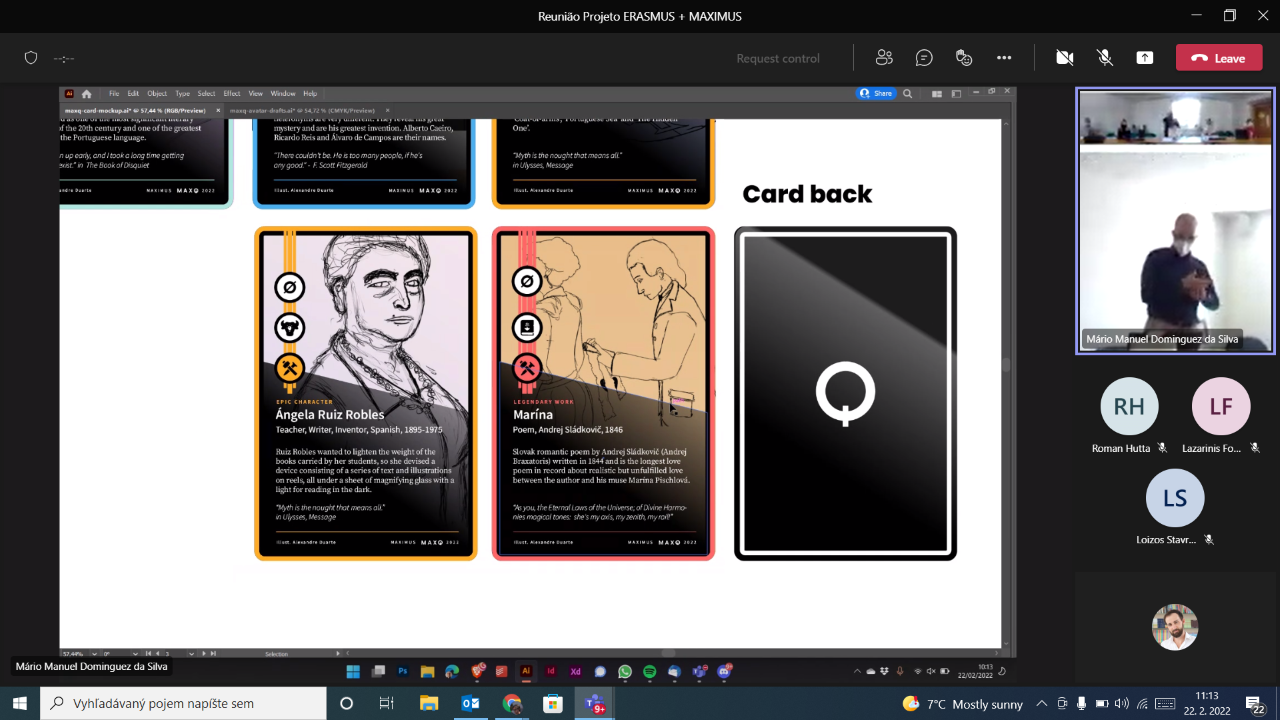Click your own profile photo avatar

(1175, 627)
